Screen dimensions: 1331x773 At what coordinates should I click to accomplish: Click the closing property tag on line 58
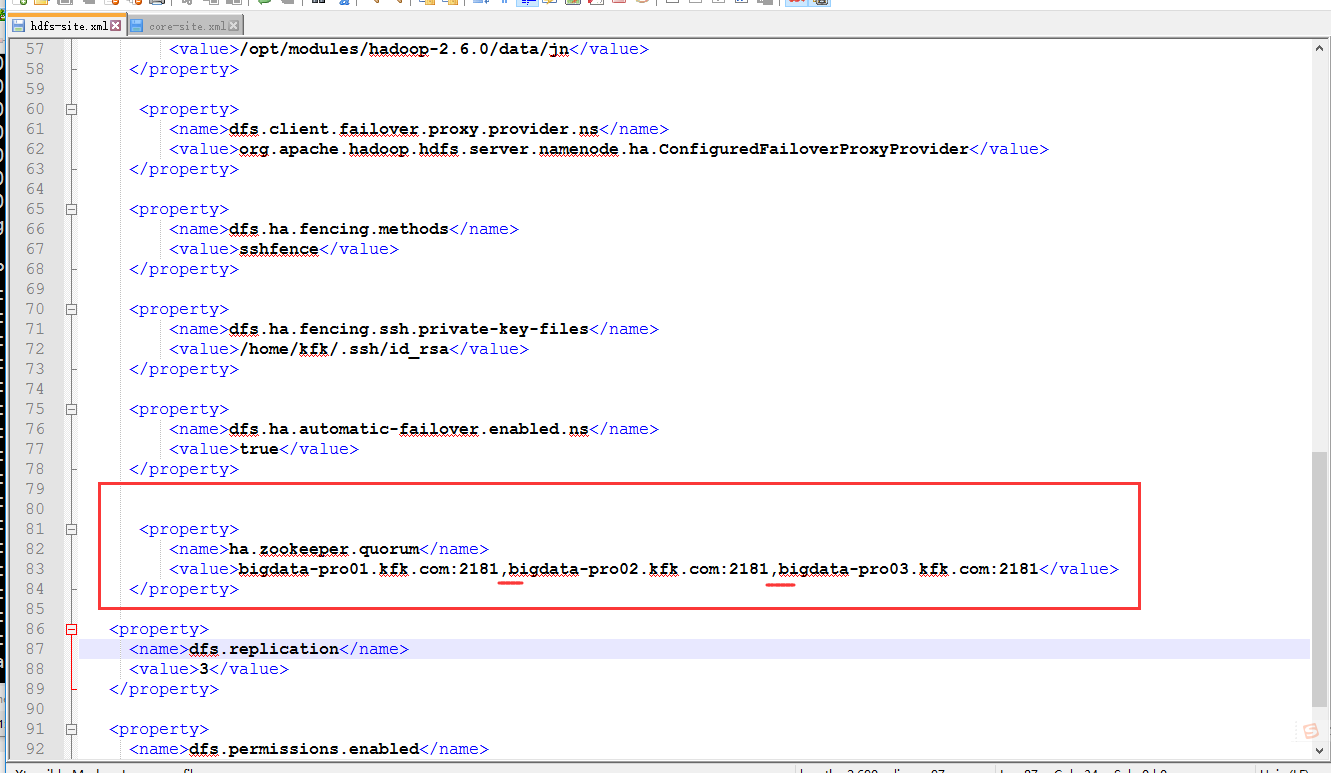(x=184, y=69)
